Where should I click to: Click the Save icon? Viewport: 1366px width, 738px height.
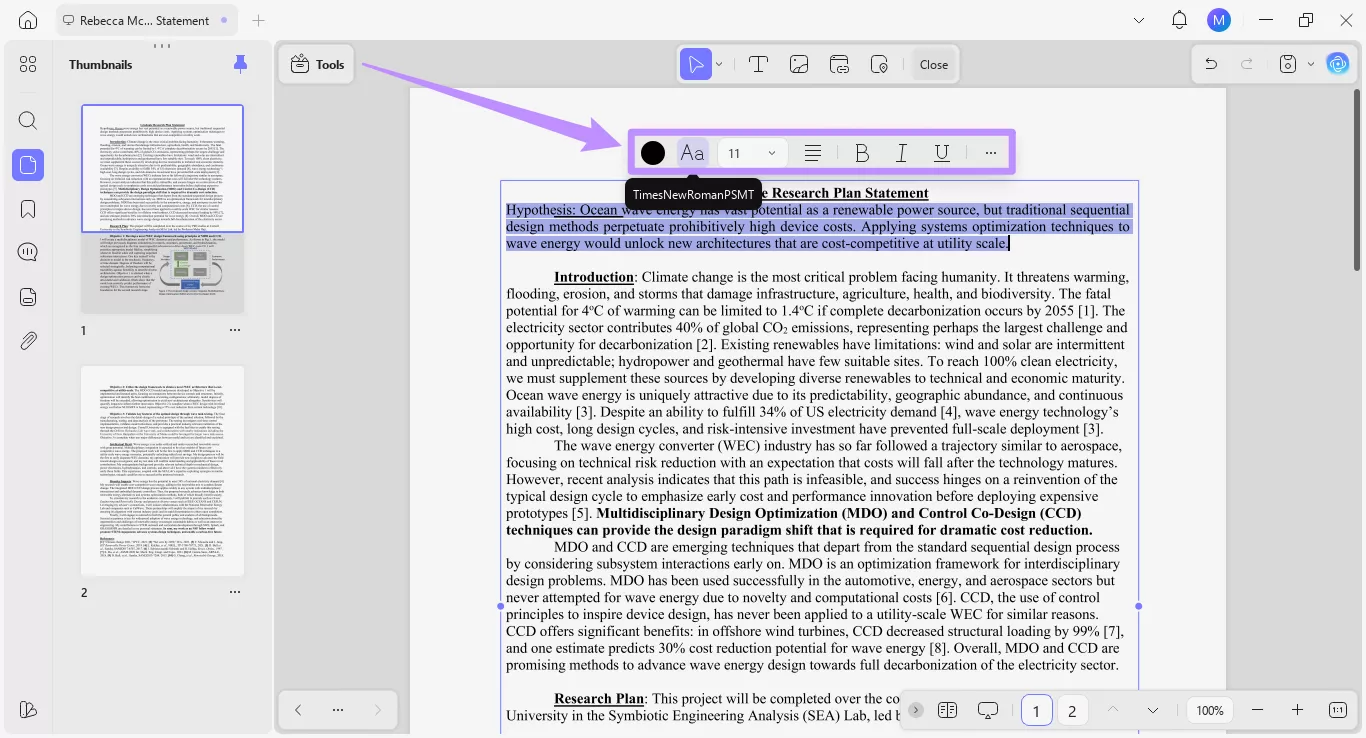(x=1289, y=64)
